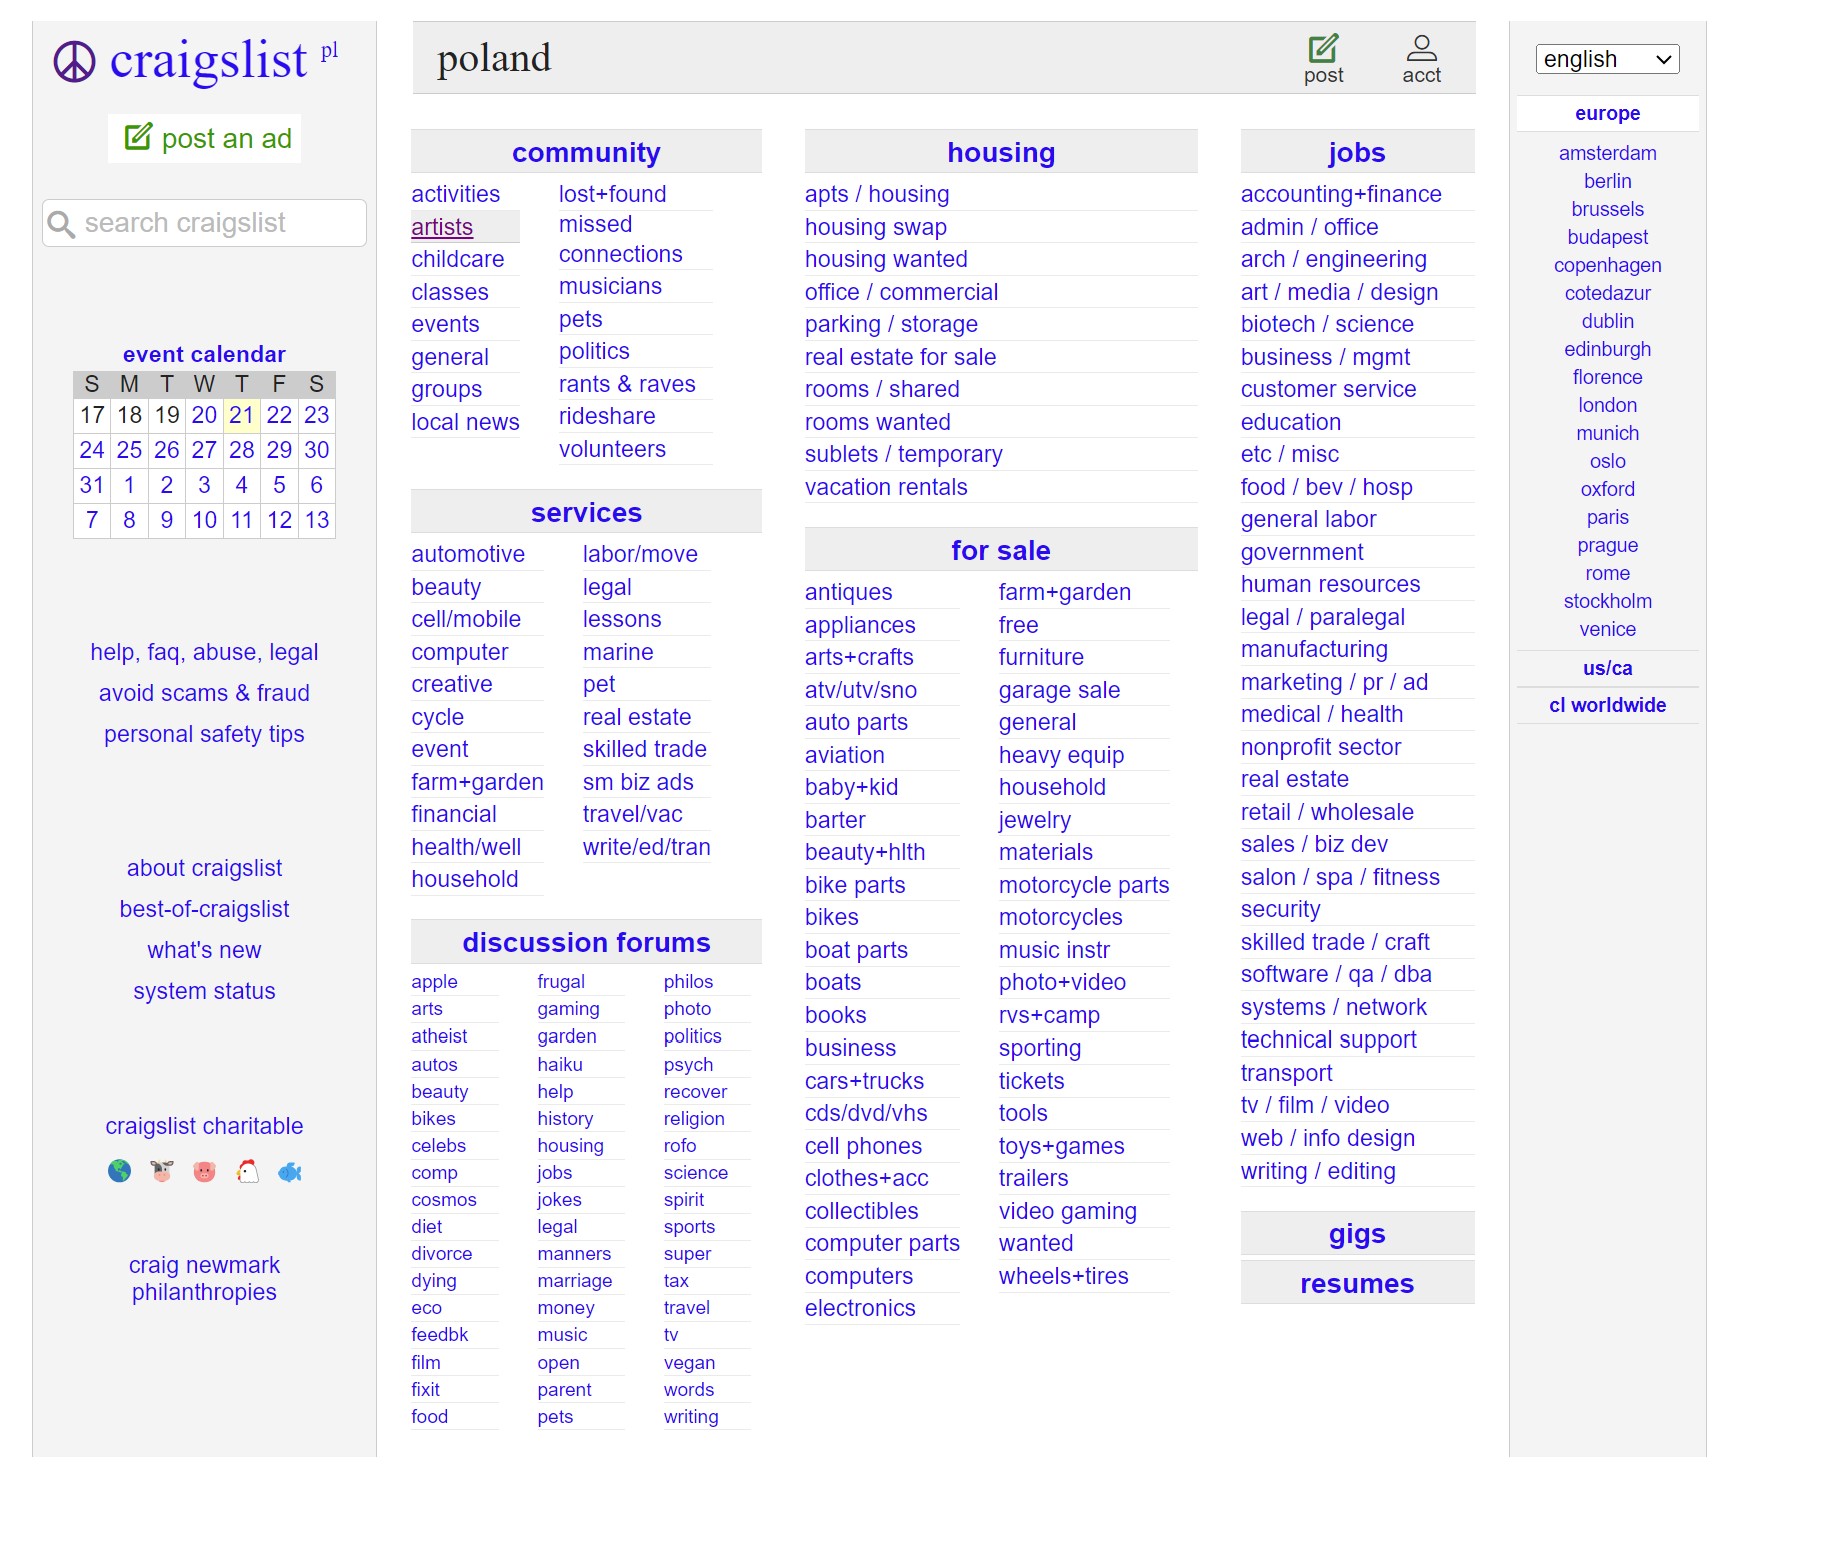Click the fish charity emoji icon

pos(290,1171)
